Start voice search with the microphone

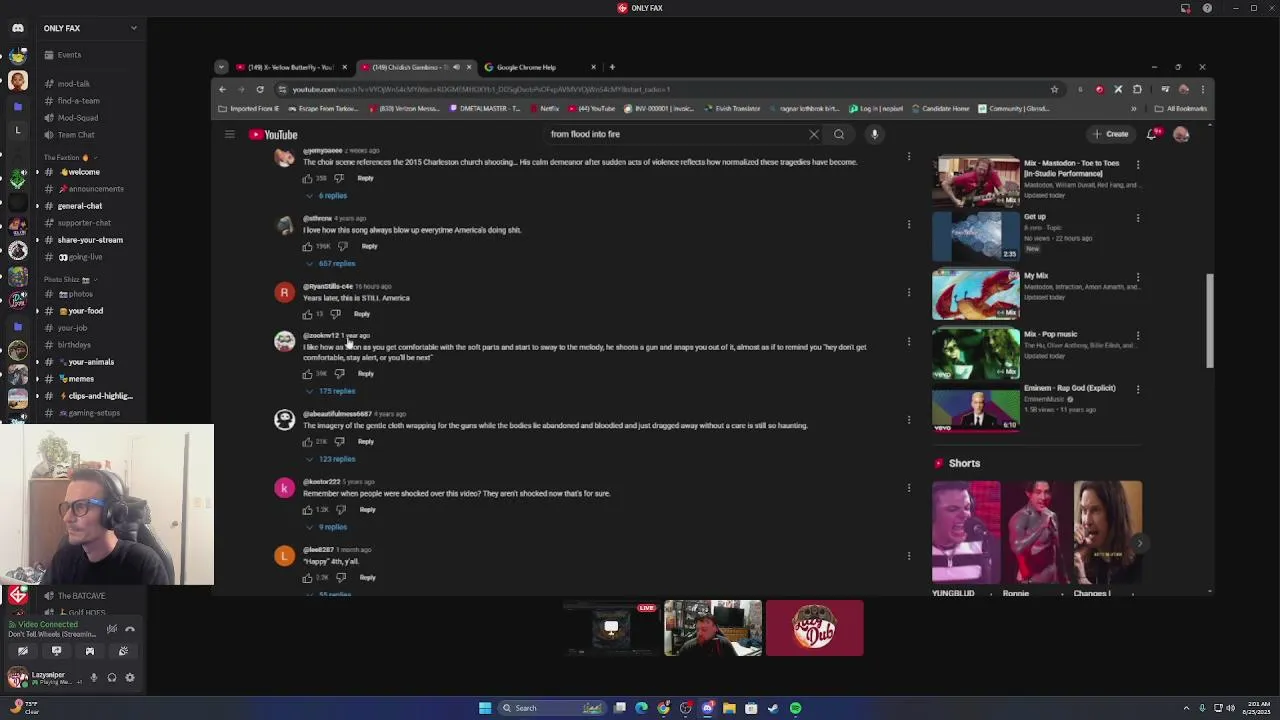tap(874, 134)
